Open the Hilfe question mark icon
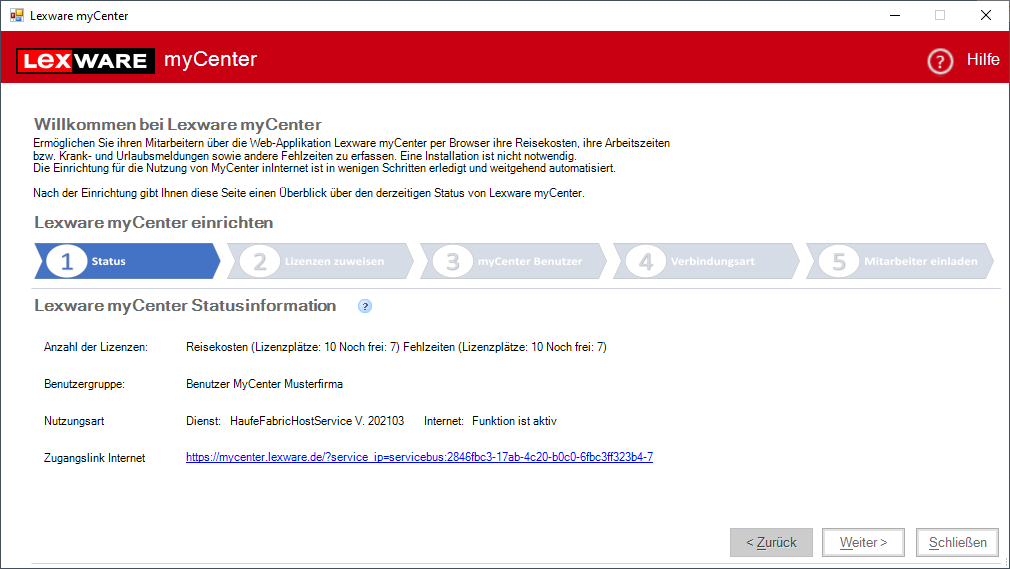Screen dimensions: 1010x569 [x=940, y=61]
